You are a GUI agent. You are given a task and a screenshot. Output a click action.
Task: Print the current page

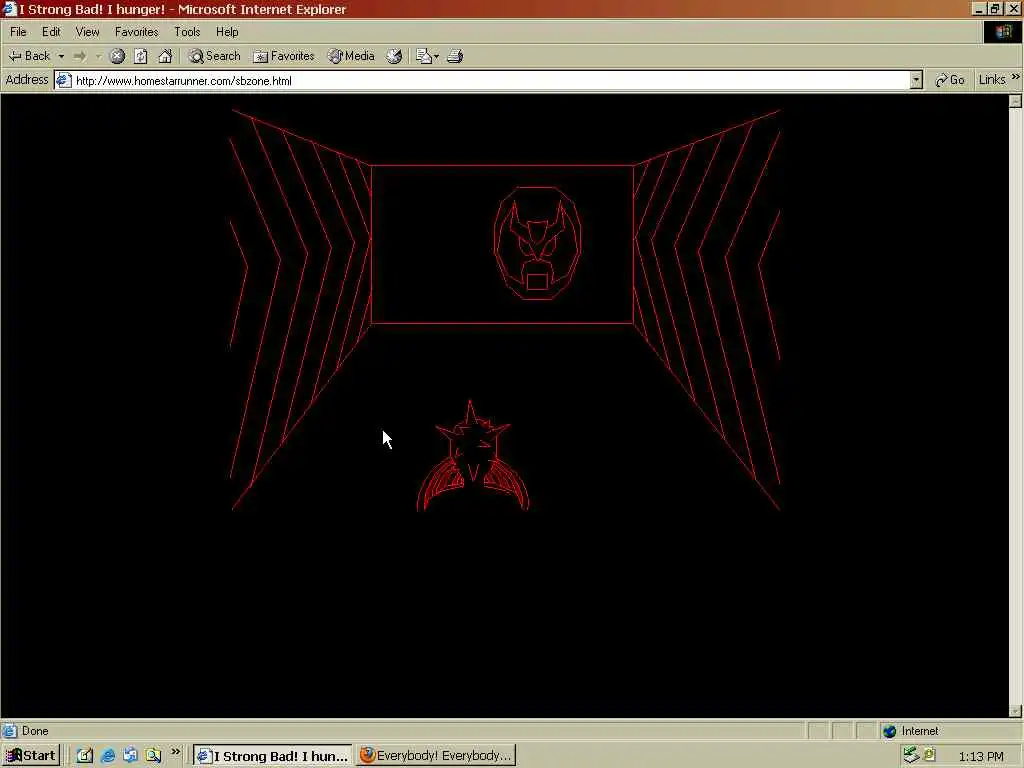[x=455, y=56]
